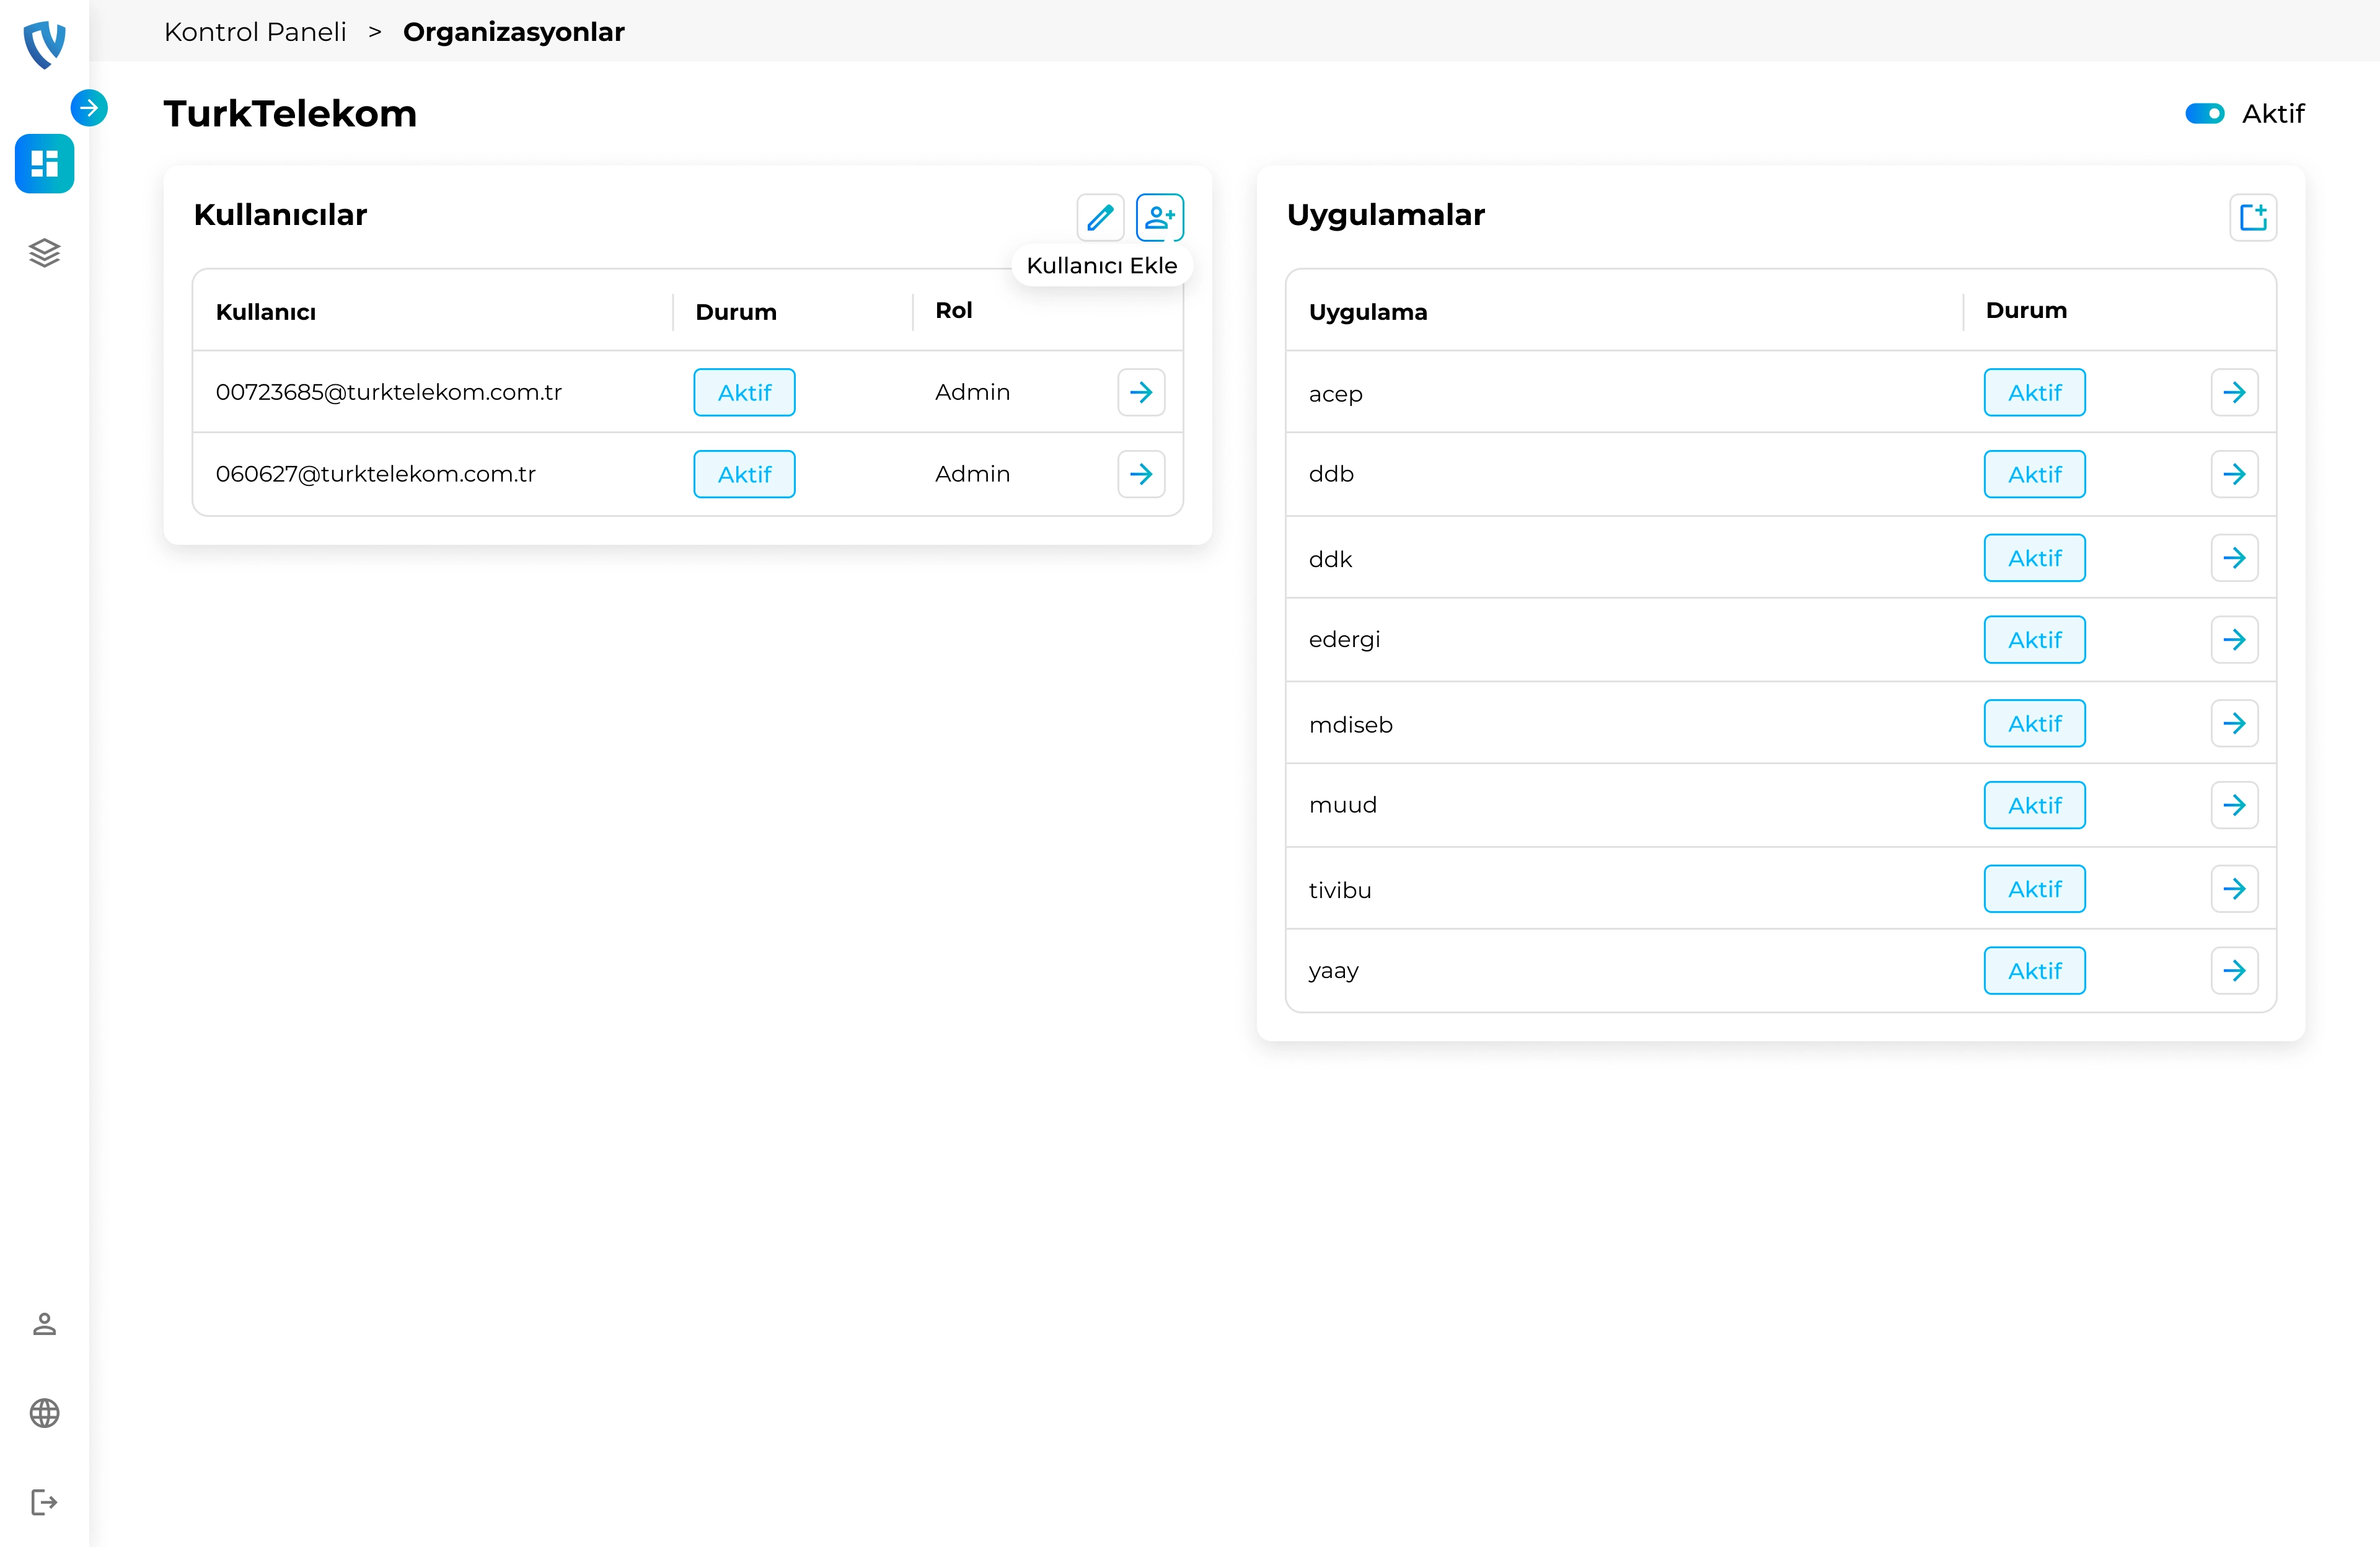Click Admin role of 00723685 user

[x=972, y=392]
